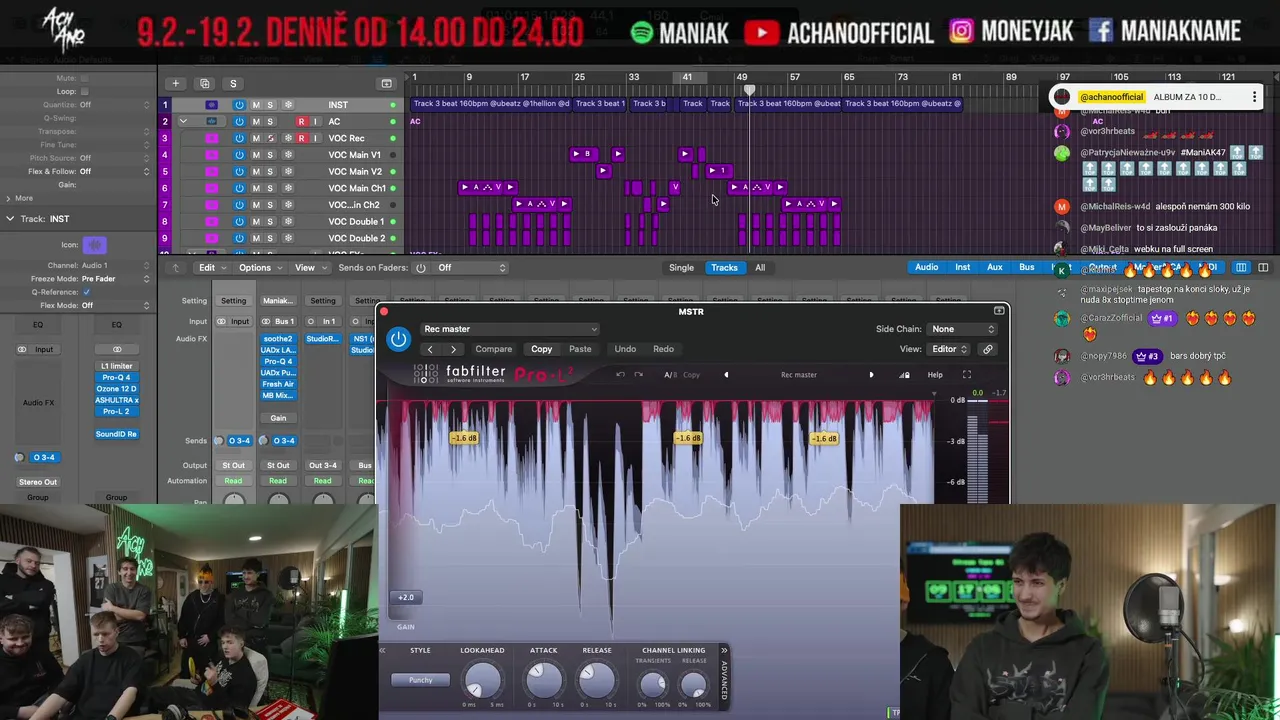Filter mixer by Inst channel strips

962,267
